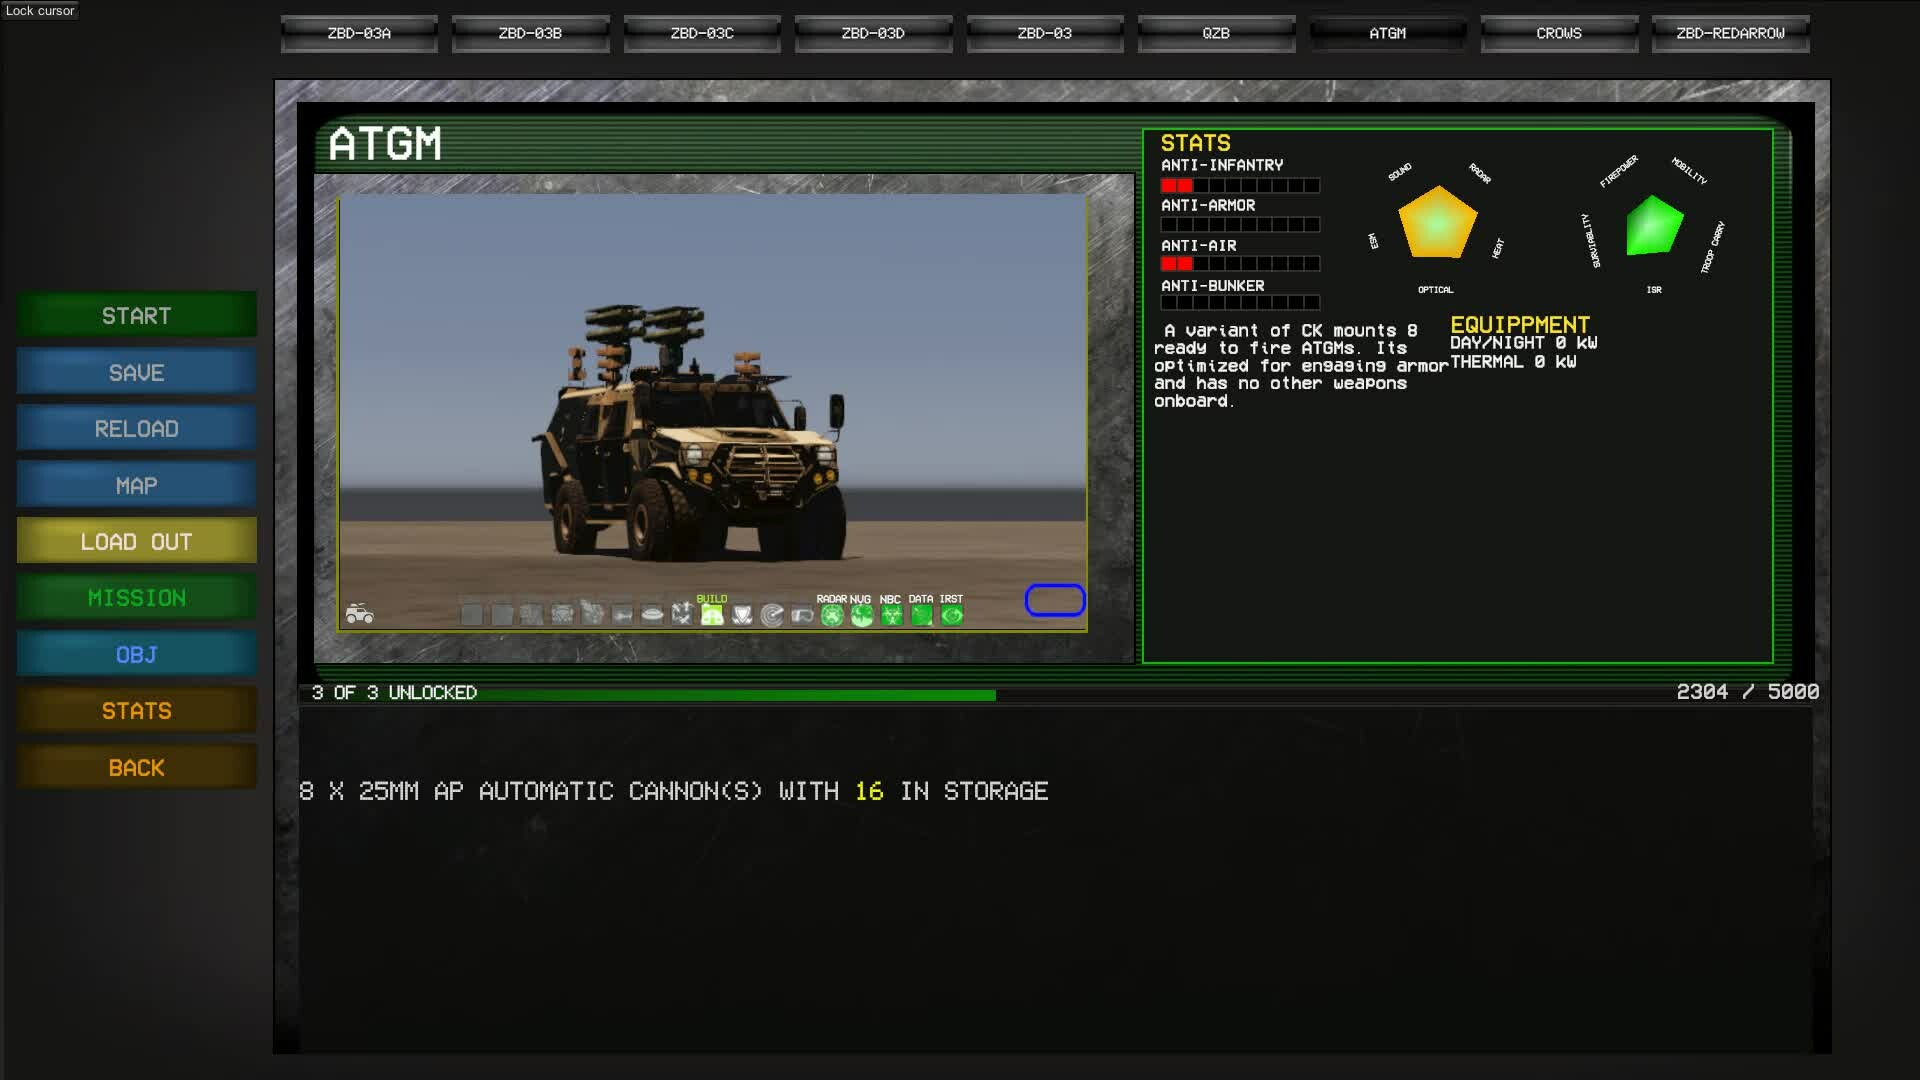This screenshot has width=1920, height=1080.
Task: Click the radar sweep dish icon
Action: tap(772, 615)
